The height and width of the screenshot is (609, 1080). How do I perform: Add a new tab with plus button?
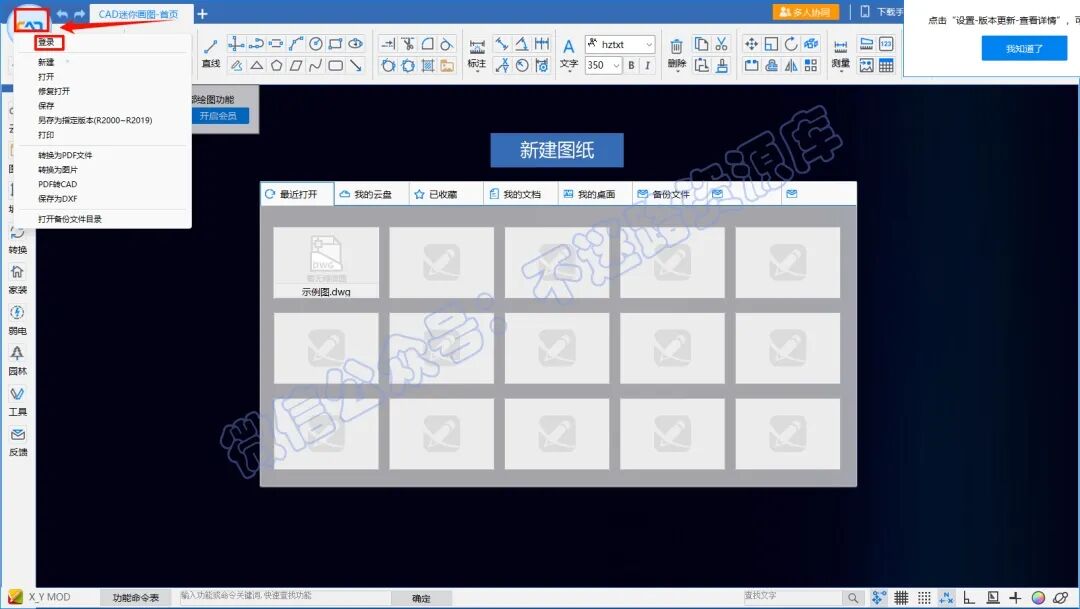(x=202, y=14)
